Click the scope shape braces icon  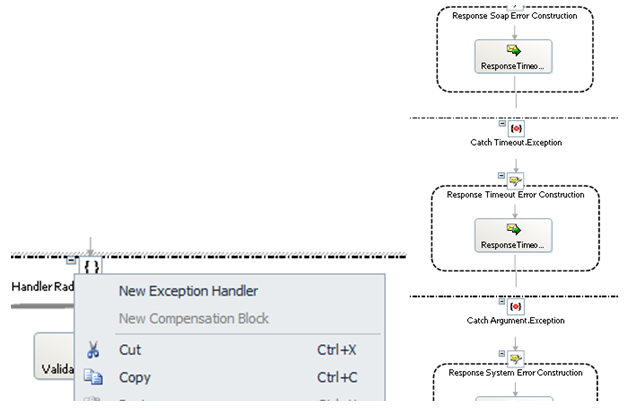click(91, 265)
